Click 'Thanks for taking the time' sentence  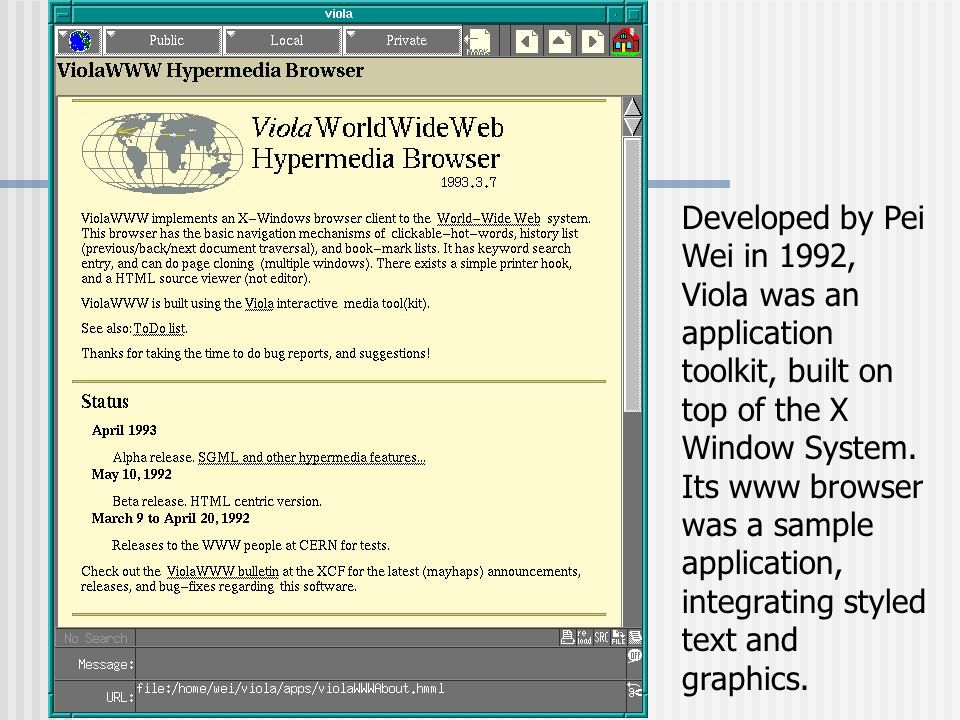point(255,354)
